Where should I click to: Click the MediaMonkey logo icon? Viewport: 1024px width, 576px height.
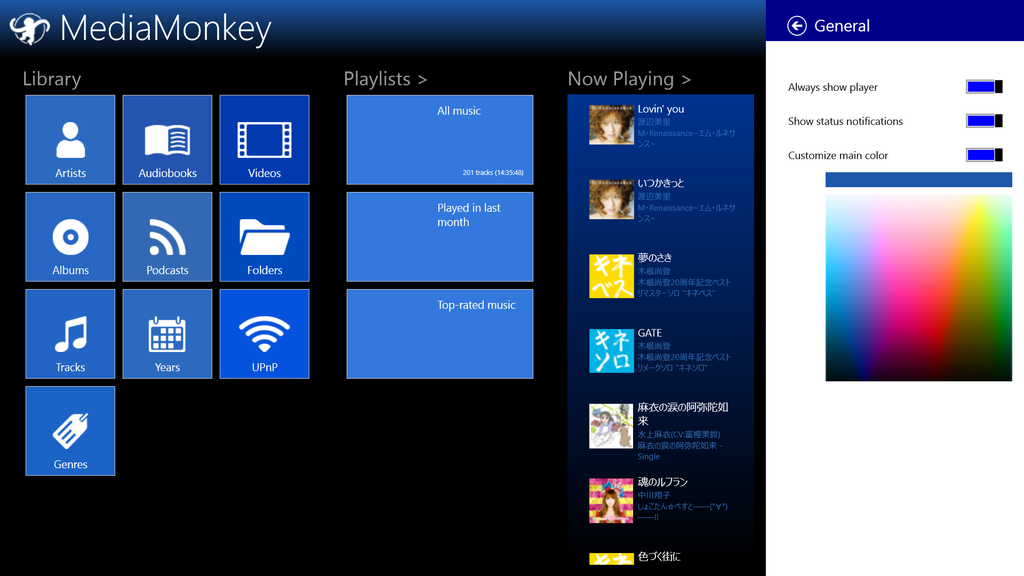coord(29,29)
